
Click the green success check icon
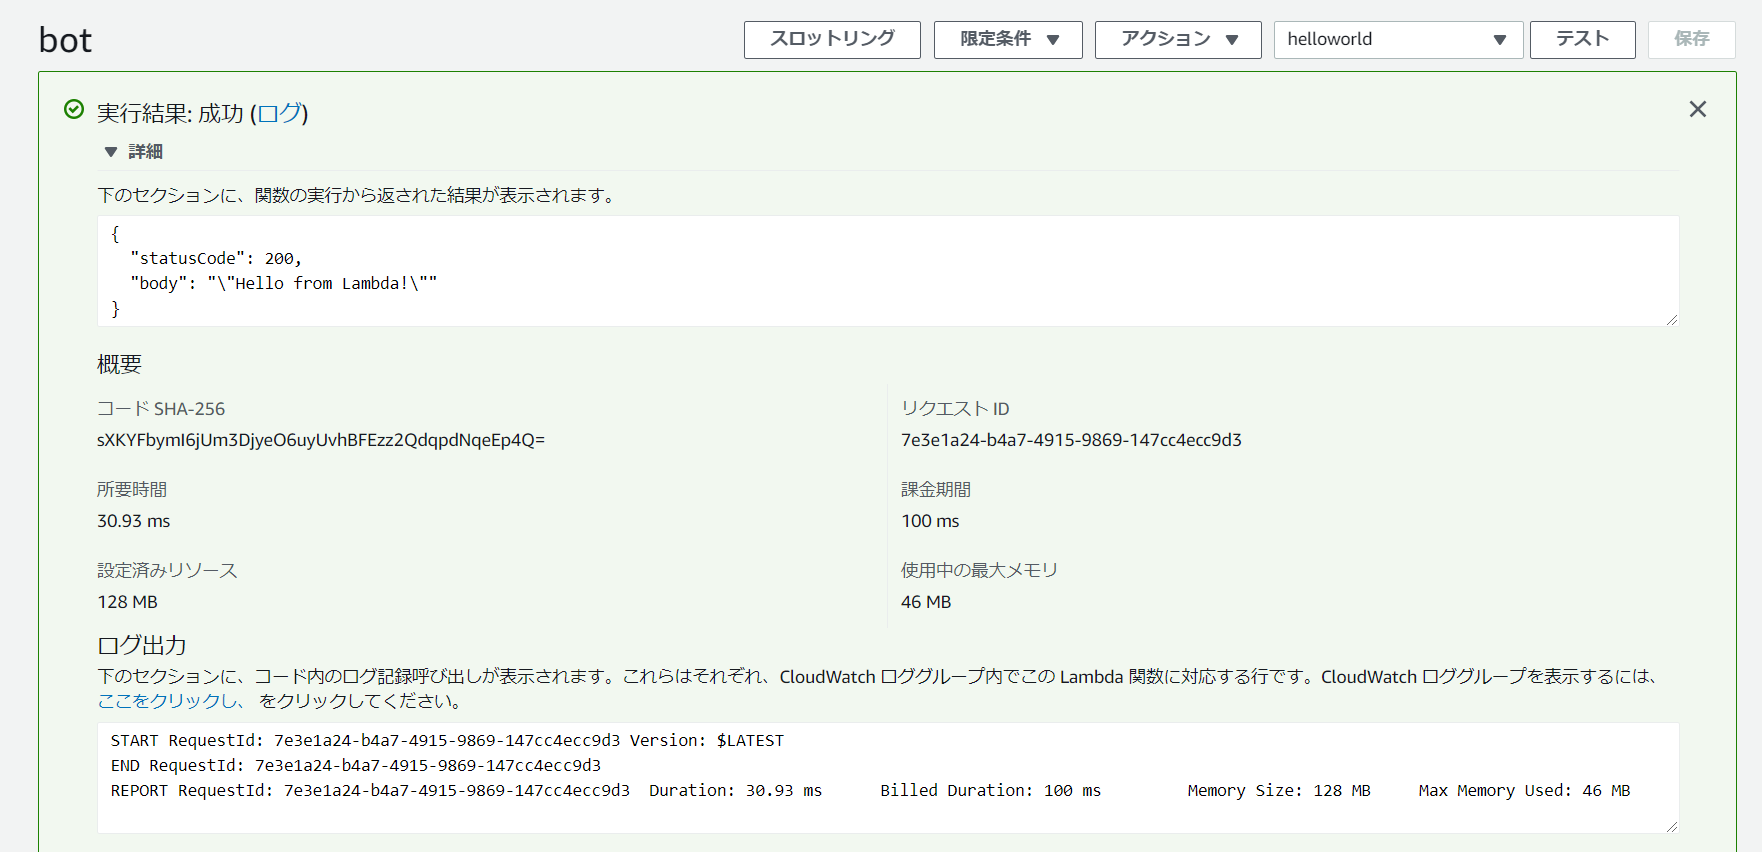tap(74, 109)
